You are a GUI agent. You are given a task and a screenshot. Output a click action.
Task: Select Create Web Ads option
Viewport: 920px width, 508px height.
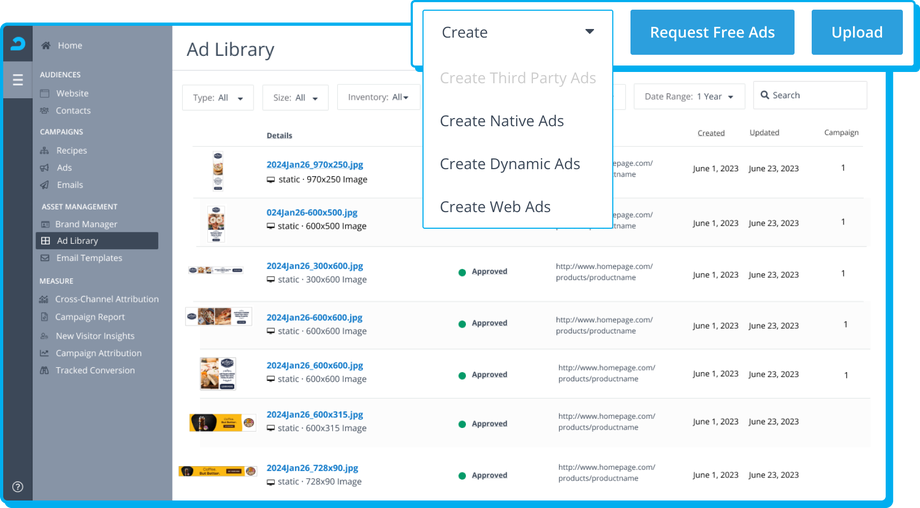click(495, 206)
